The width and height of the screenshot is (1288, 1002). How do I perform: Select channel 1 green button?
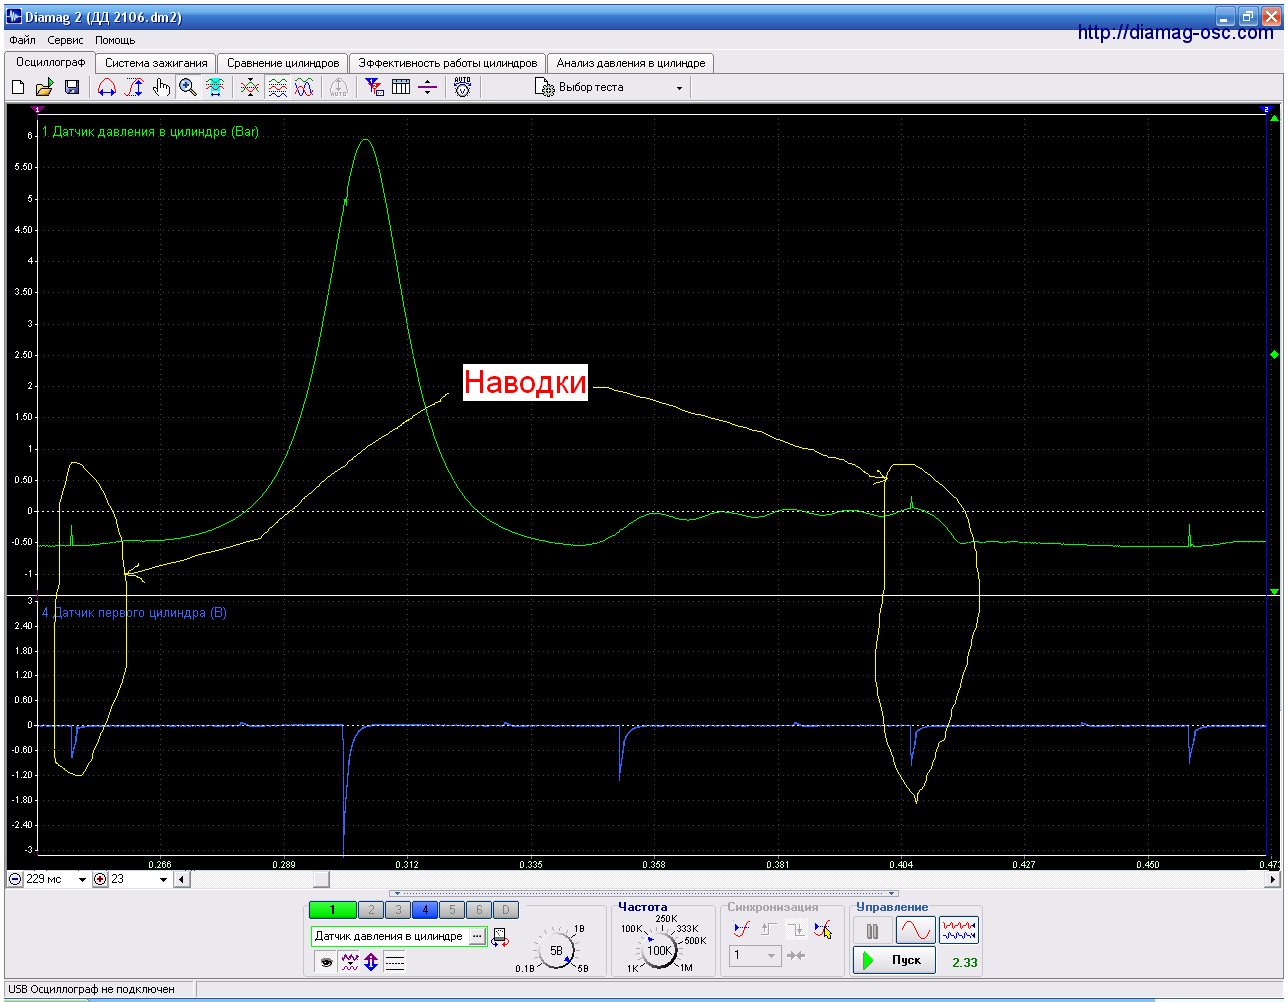(x=333, y=910)
